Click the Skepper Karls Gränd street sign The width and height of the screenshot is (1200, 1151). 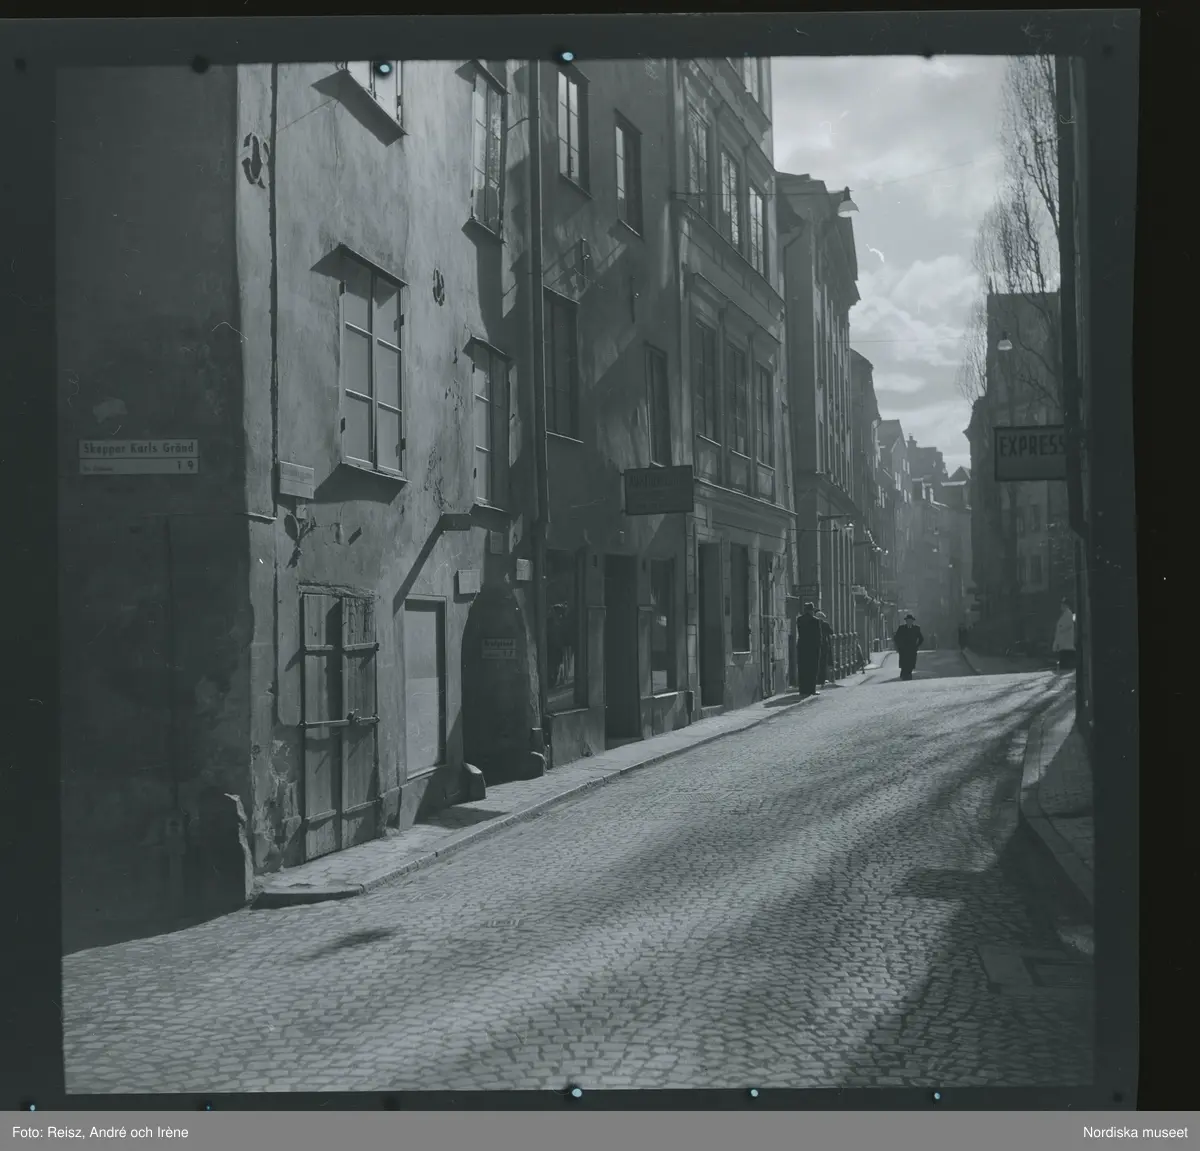(x=139, y=455)
